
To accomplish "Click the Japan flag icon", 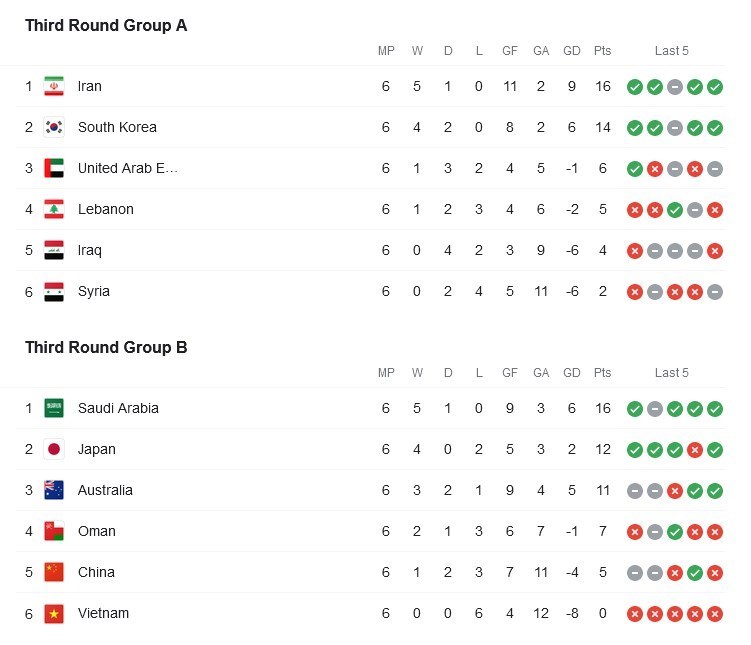I will pyautogui.click(x=54, y=449).
